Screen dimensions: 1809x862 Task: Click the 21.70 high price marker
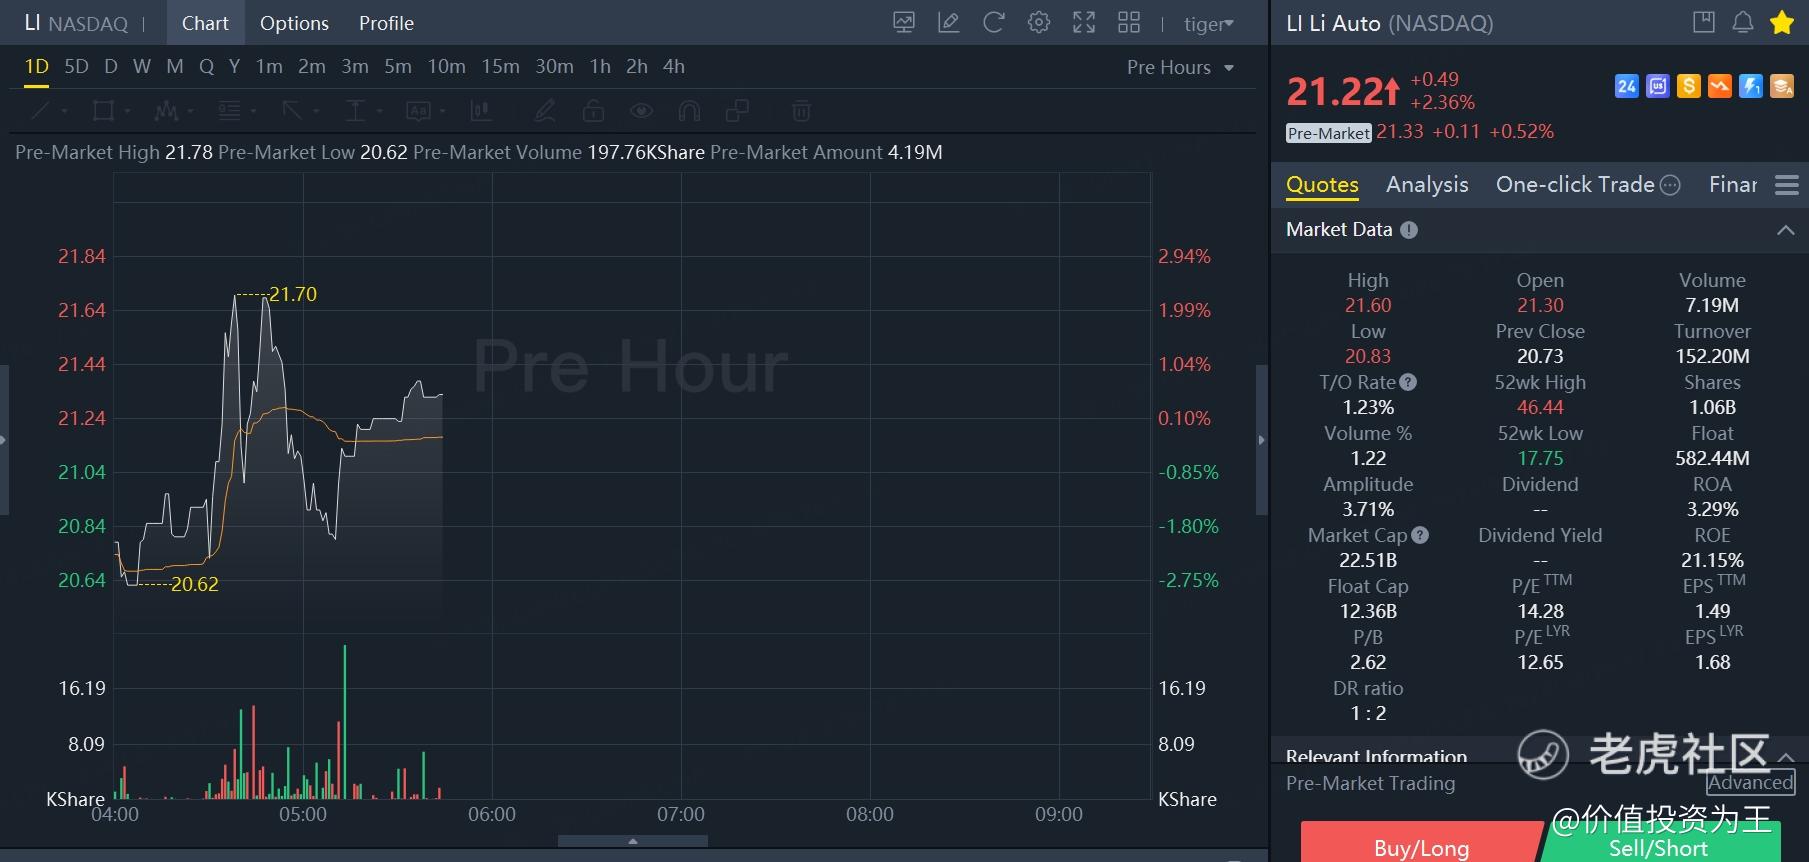click(x=293, y=294)
